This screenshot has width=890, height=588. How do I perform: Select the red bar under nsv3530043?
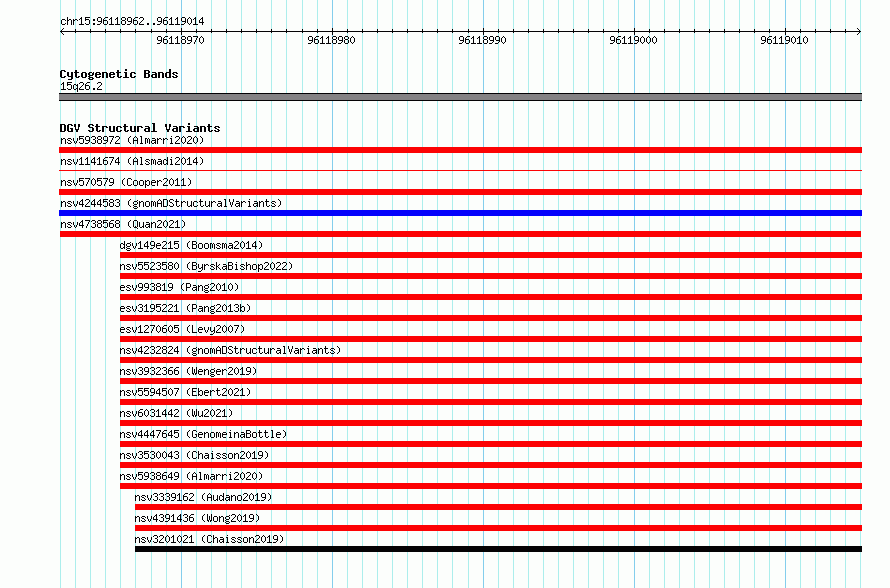coord(490,465)
